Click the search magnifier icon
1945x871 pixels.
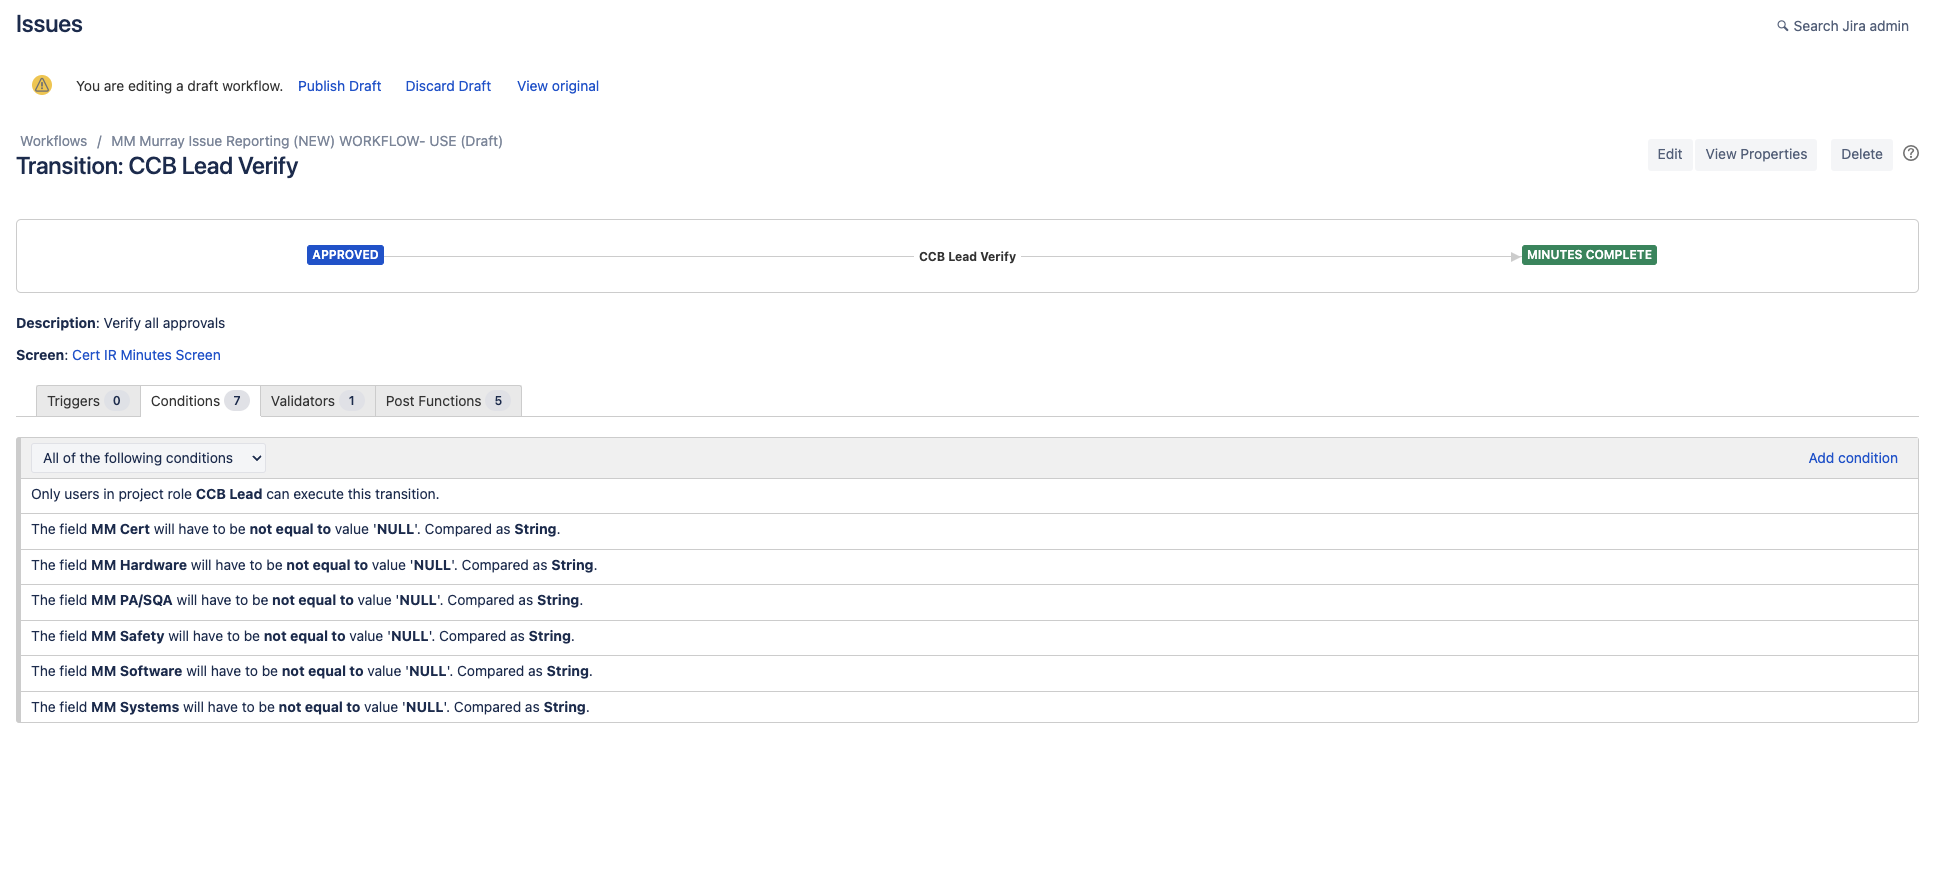[x=1782, y=26]
